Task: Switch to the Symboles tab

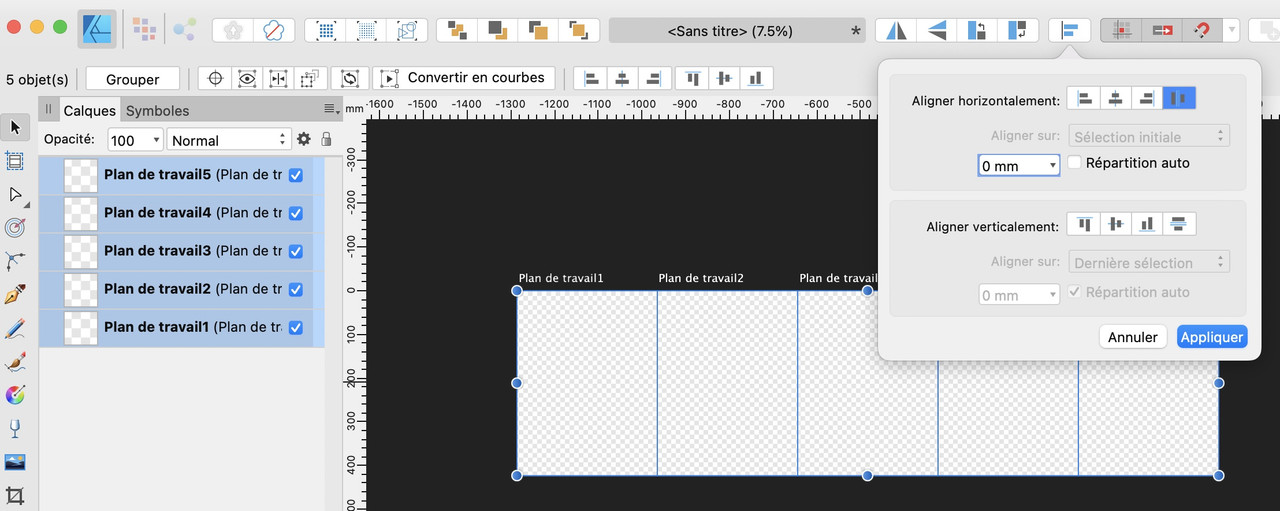Action: click(157, 111)
